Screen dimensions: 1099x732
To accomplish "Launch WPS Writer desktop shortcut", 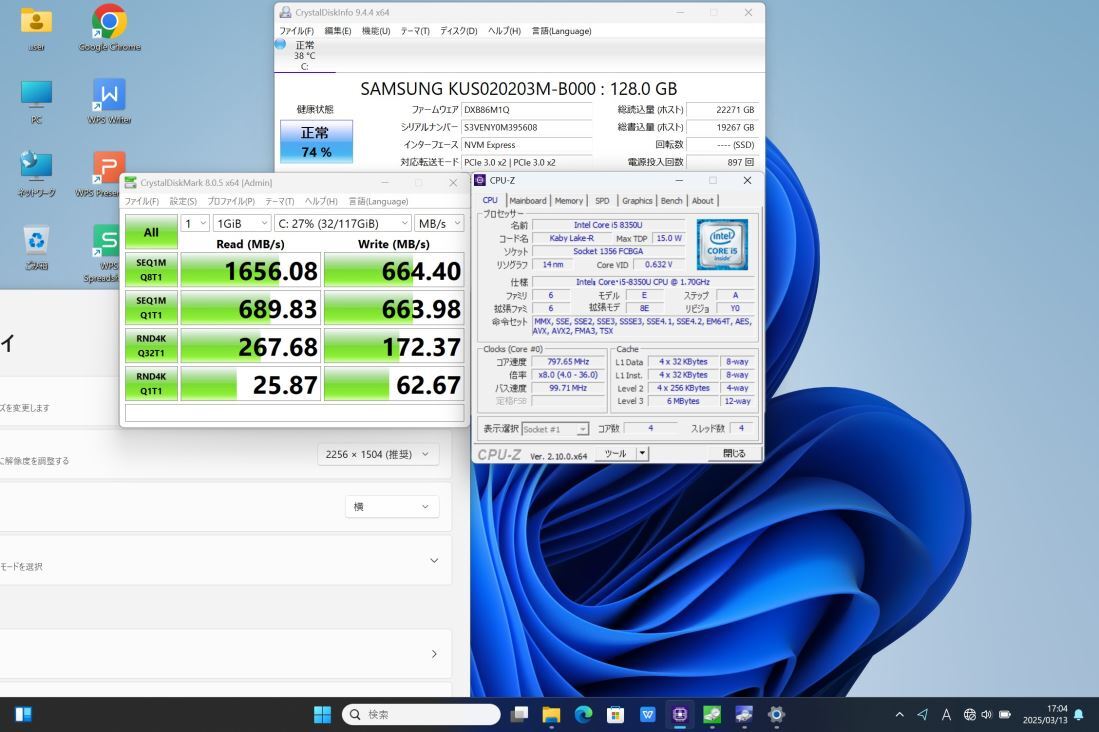I will (x=109, y=102).
